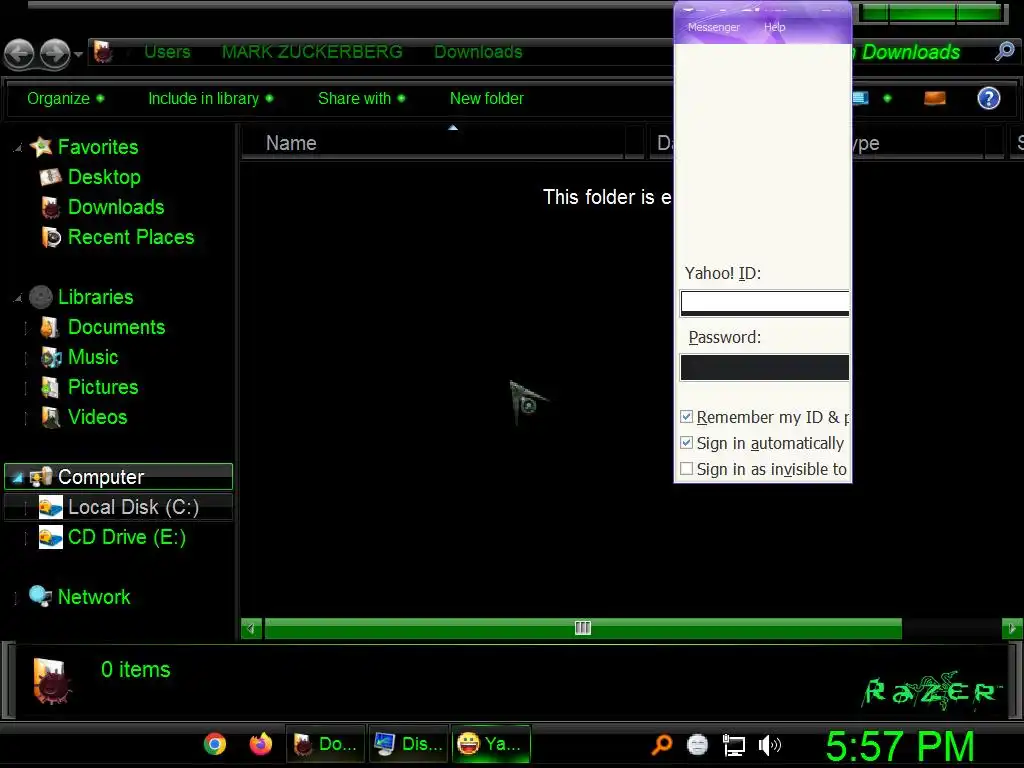Screen dimensions: 1024x768
Task: Open view options dropdown arrow
Action: pos(887,99)
